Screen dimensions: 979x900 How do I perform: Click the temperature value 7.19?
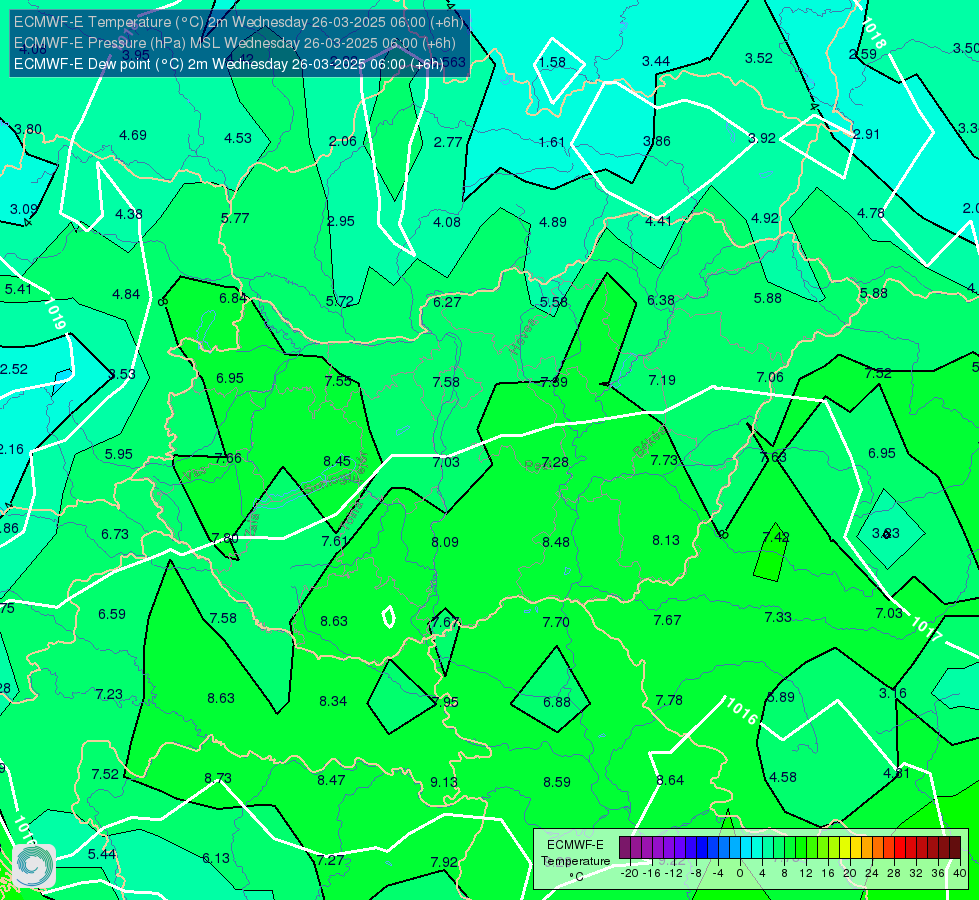[x=662, y=380]
